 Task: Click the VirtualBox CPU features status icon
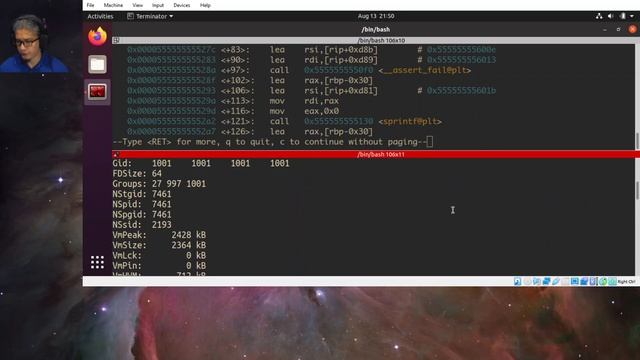coord(593,281)
